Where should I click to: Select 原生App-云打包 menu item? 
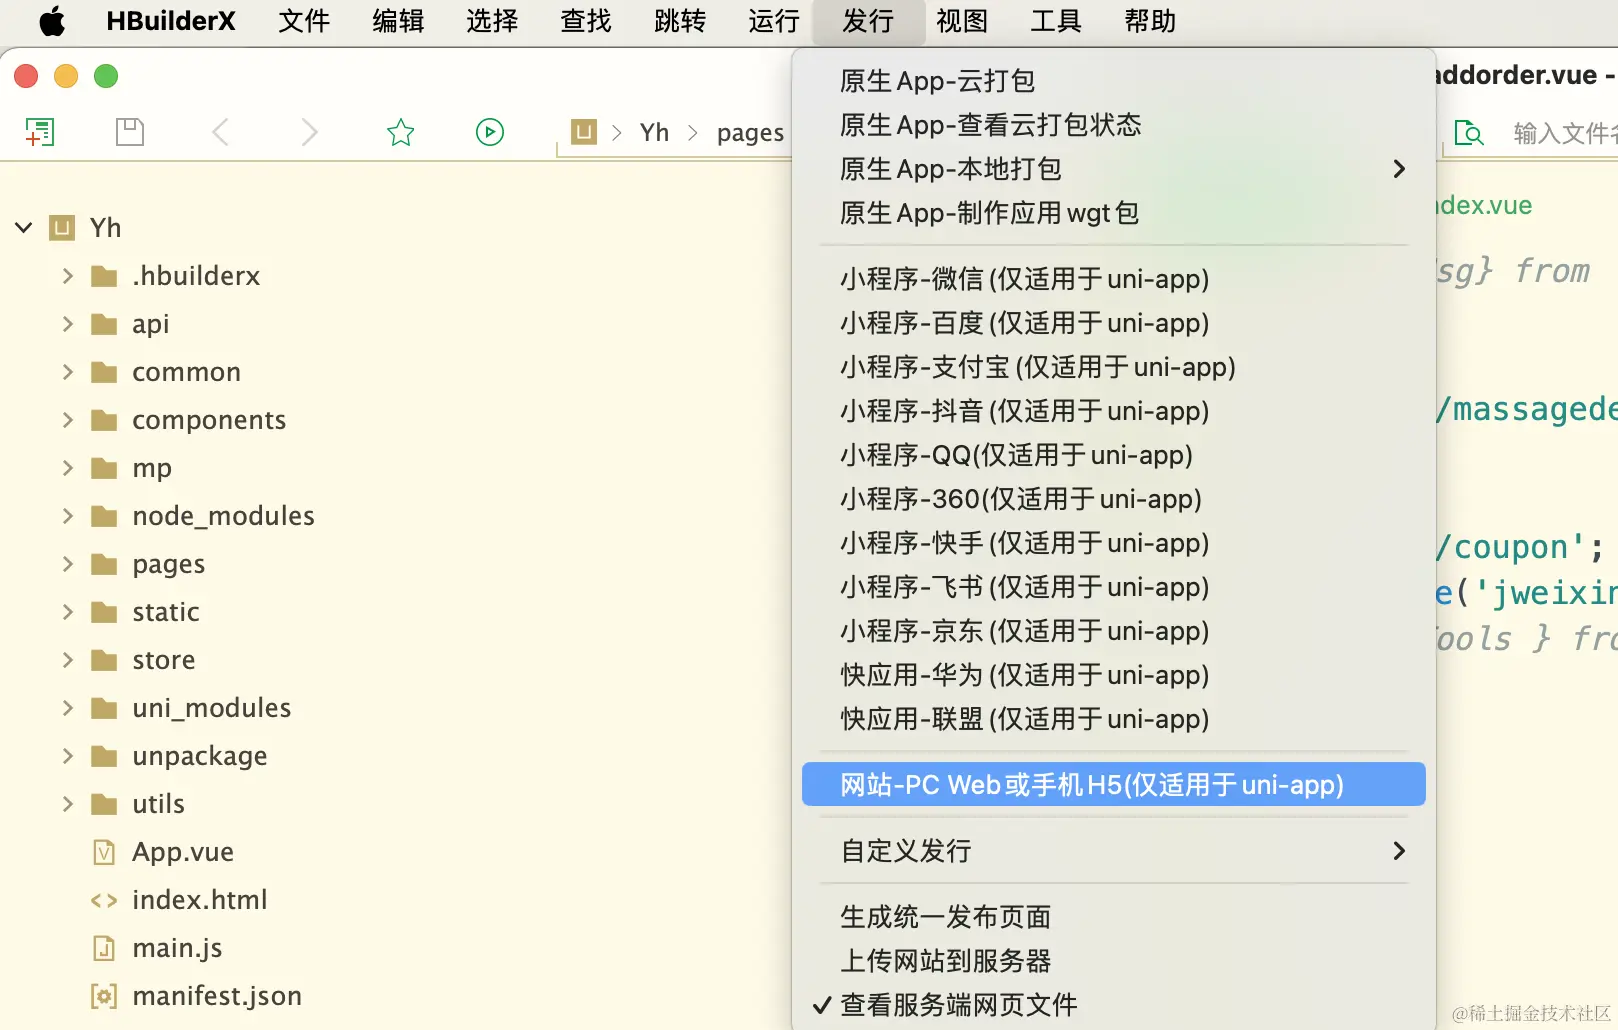1114,81
